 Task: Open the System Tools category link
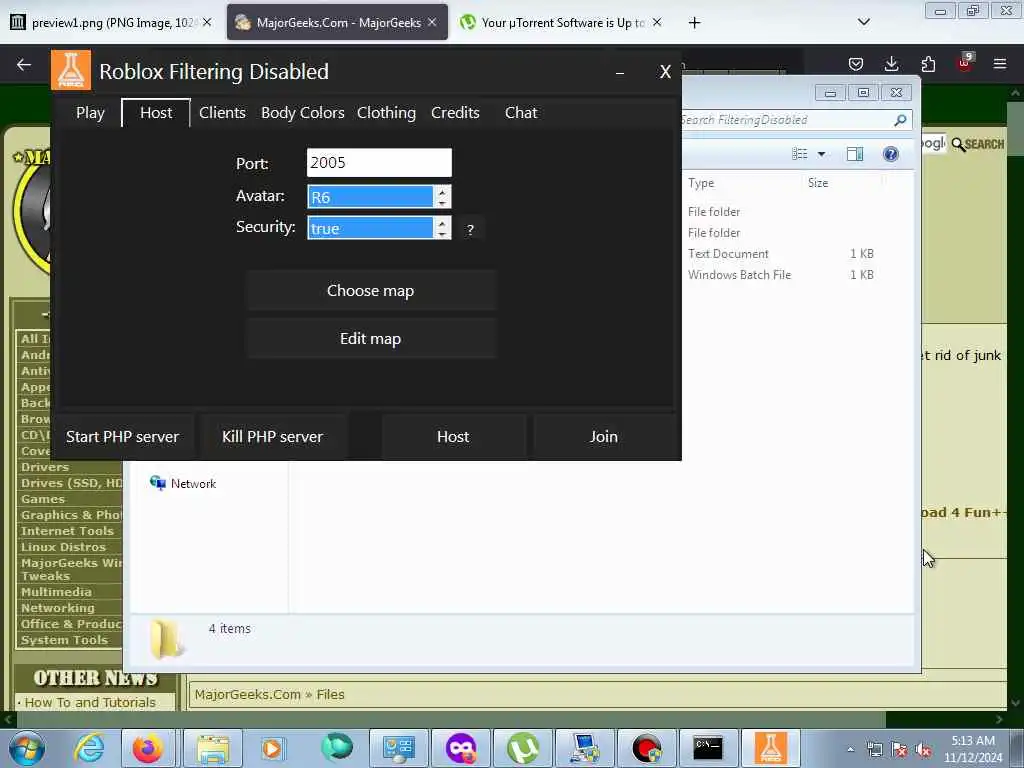[x=64, y=640]
